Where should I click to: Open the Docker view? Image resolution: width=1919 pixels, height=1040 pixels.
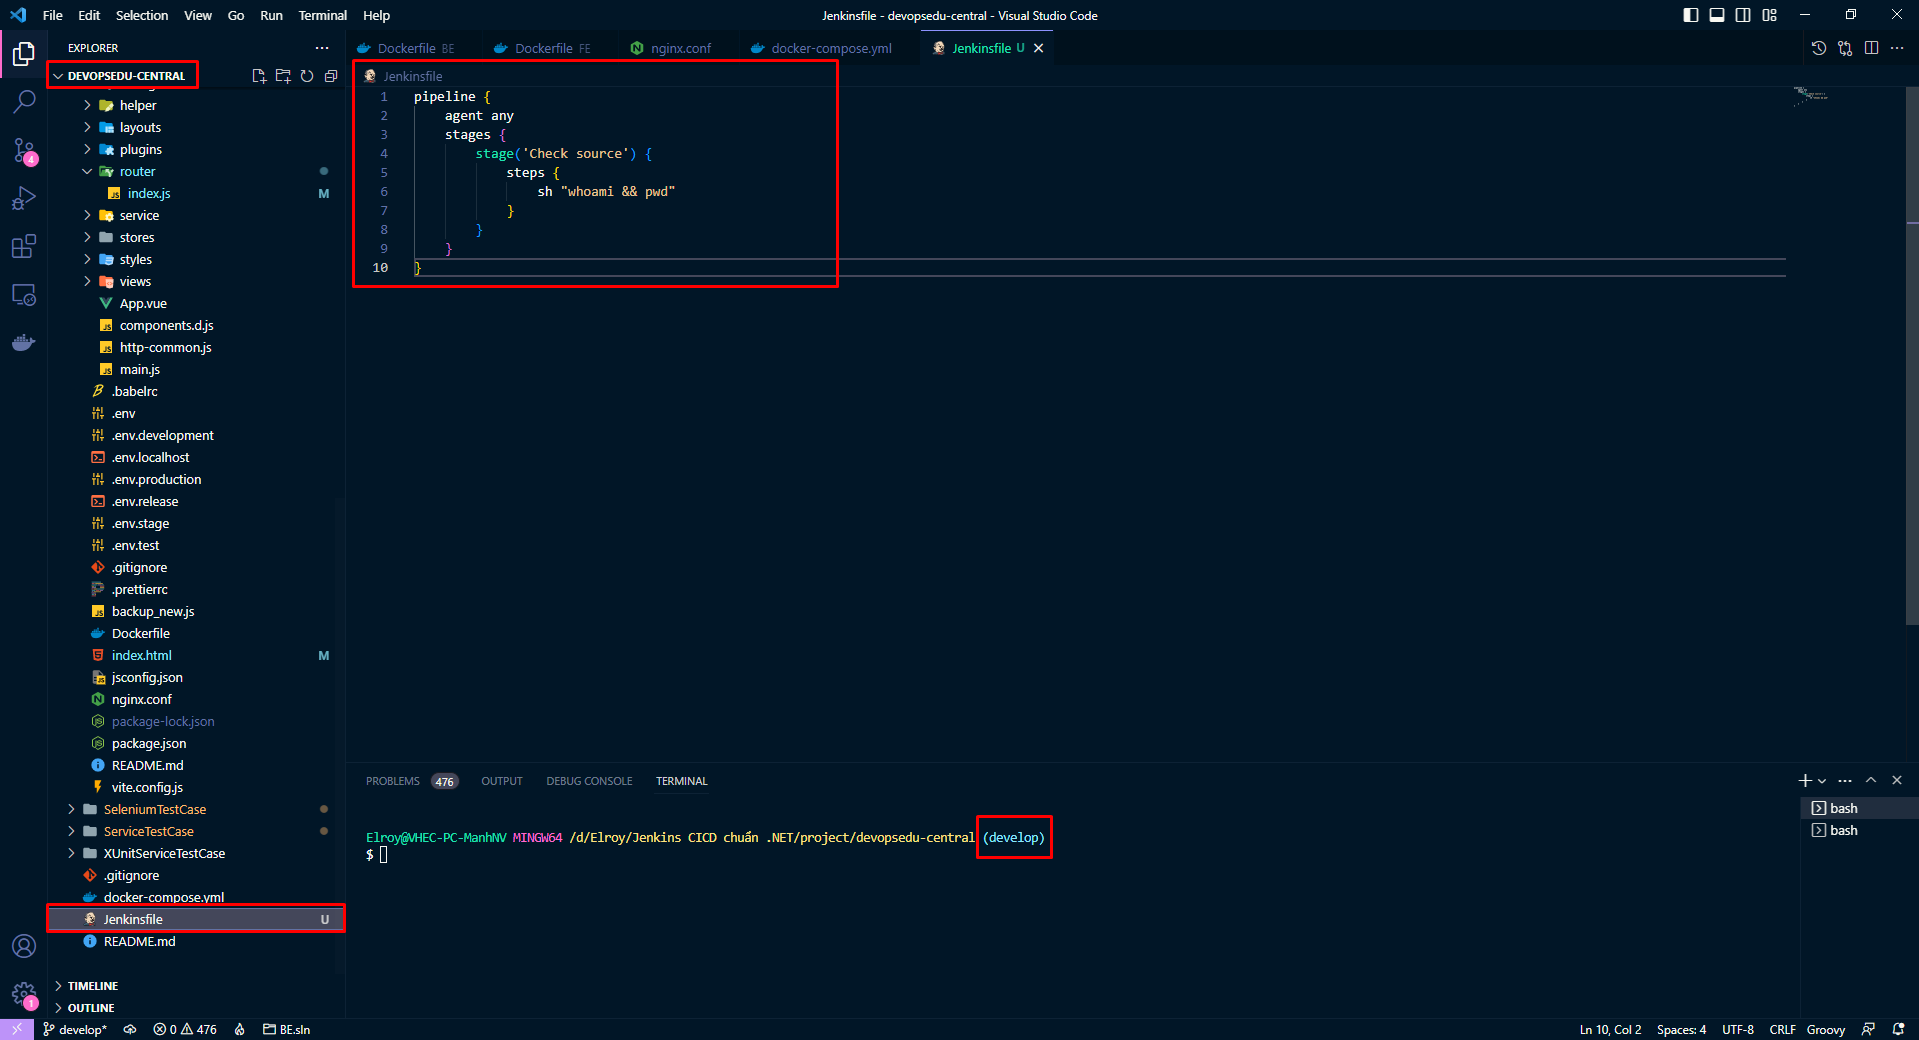click(24, 343)
